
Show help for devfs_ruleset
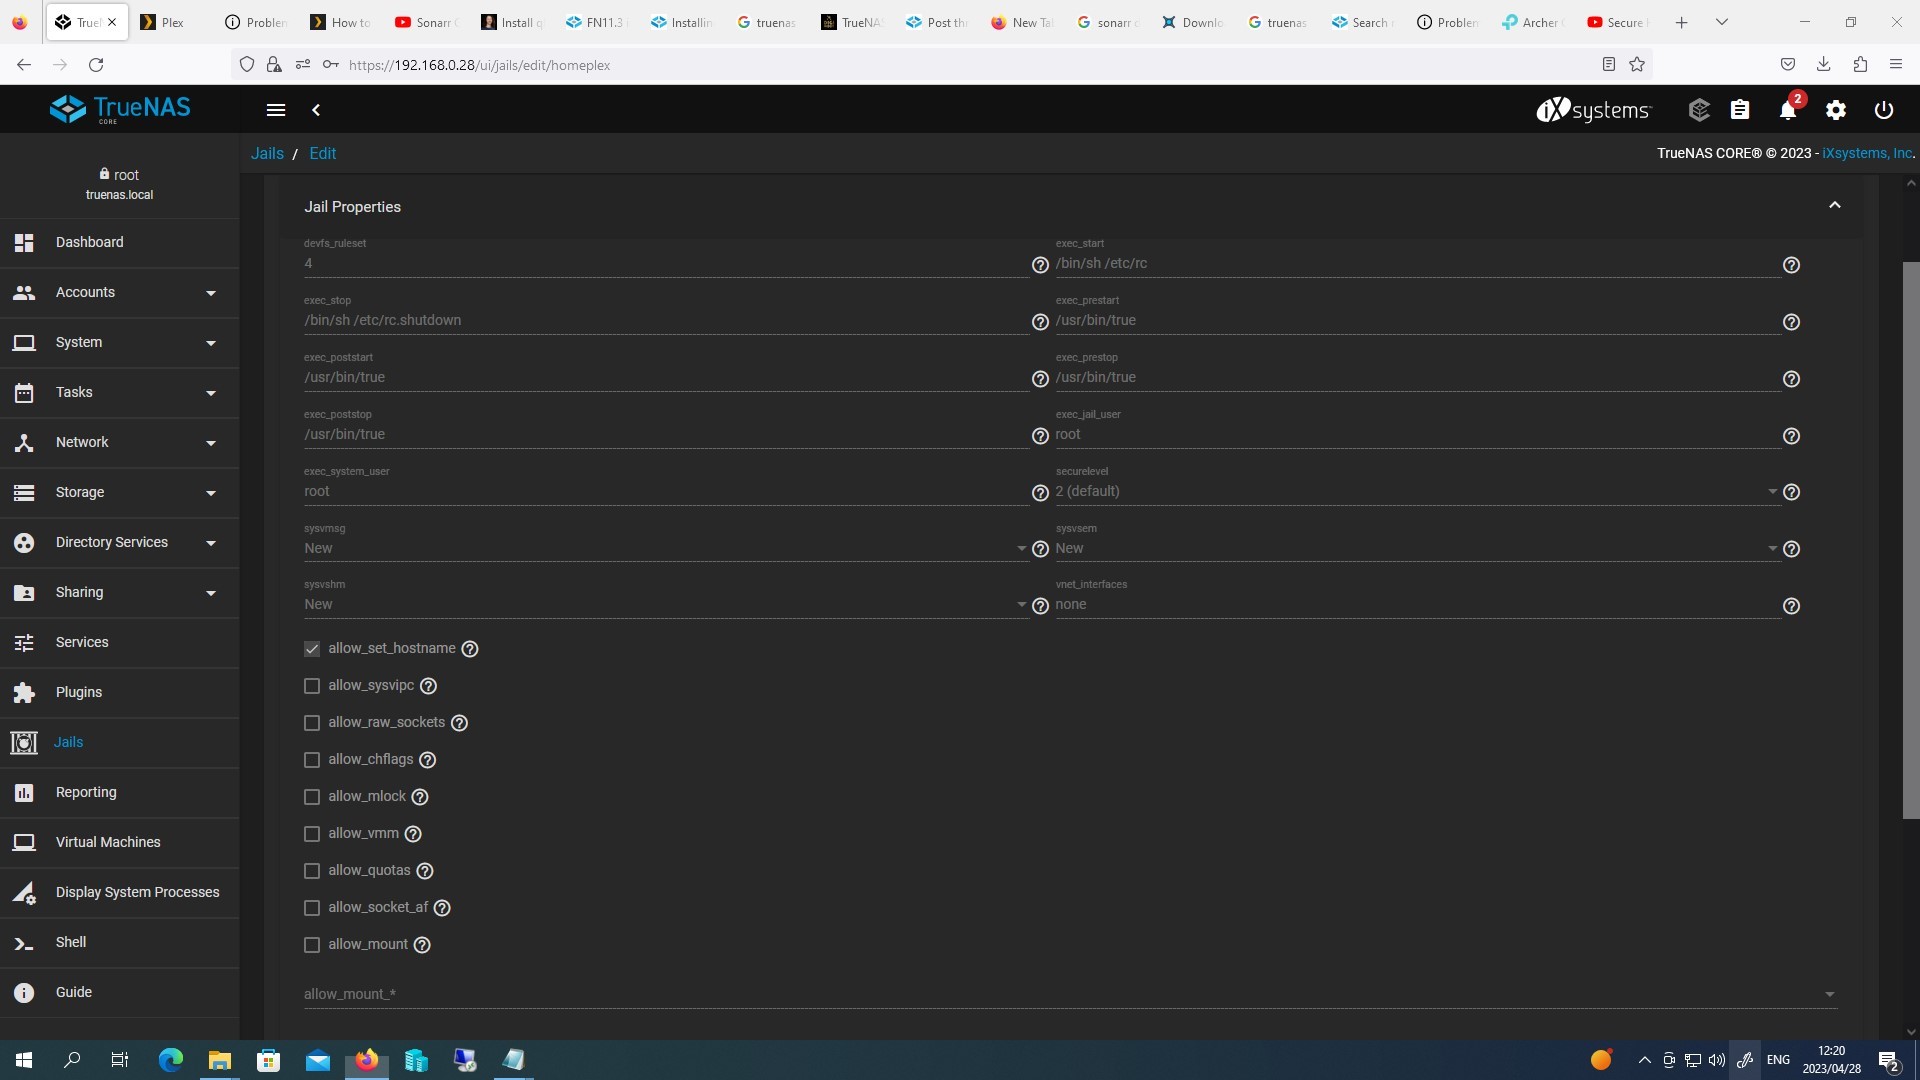[x=1040, y=265]
